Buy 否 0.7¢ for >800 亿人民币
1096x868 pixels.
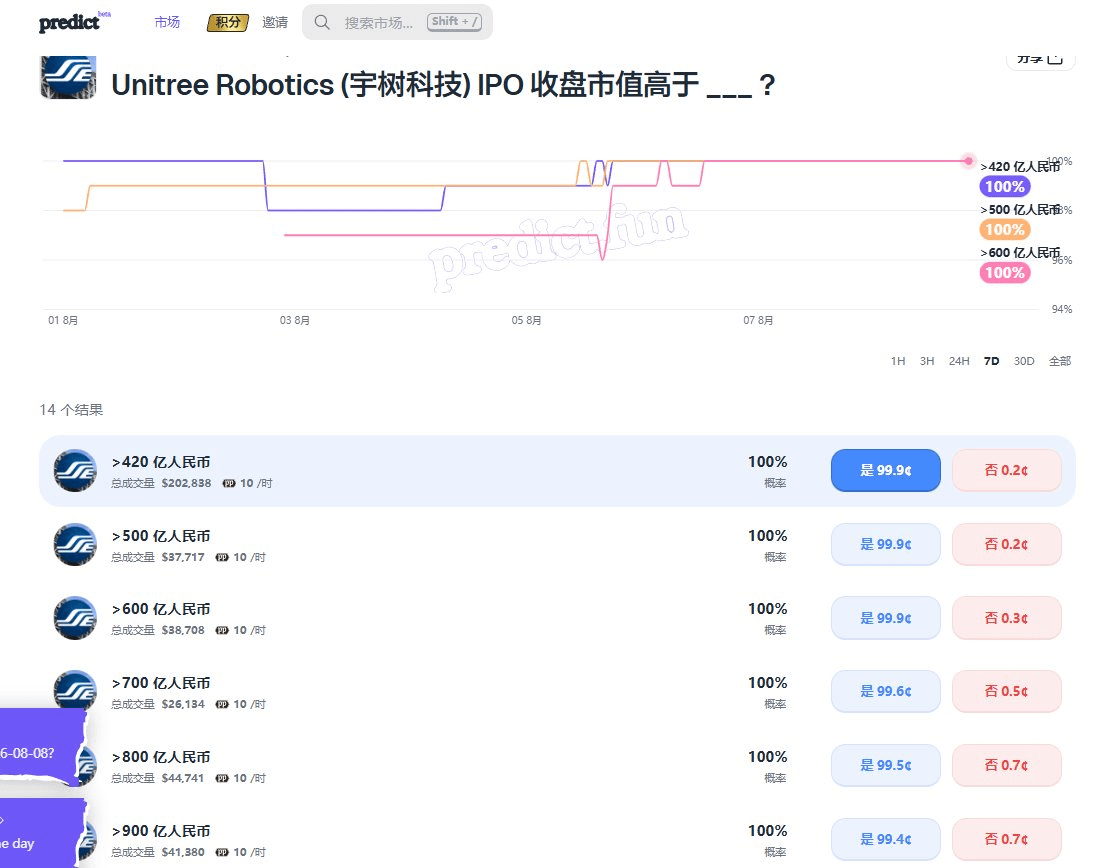click(x=1007, y=765)
